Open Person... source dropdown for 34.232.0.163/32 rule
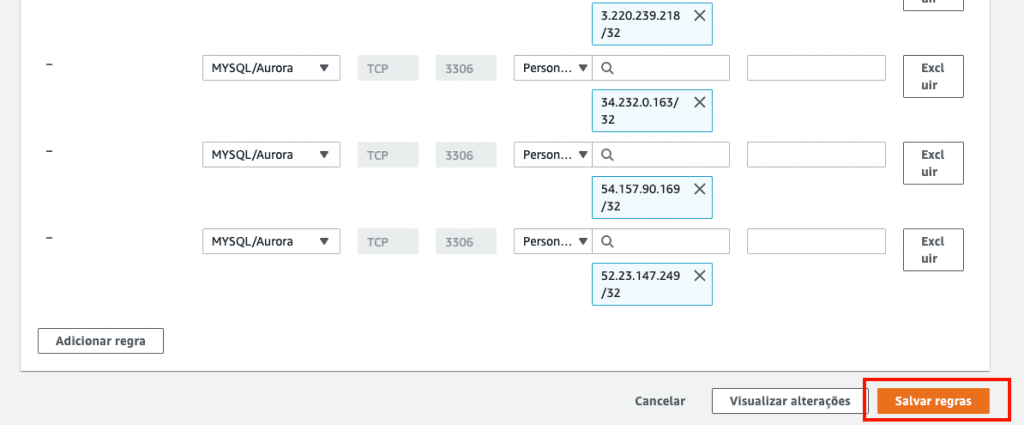This screenshot has width=1024, height=425. pyautogui.click(x=553, y=68)
